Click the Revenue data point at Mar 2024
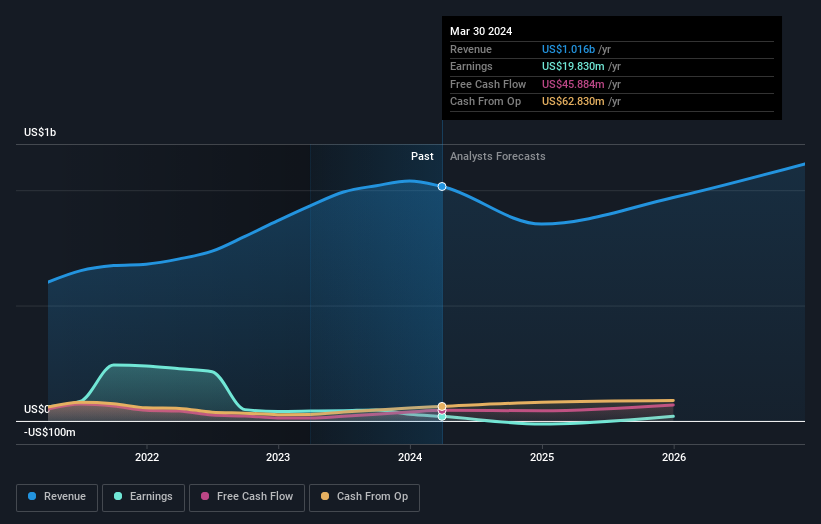 tap(442, 186)
